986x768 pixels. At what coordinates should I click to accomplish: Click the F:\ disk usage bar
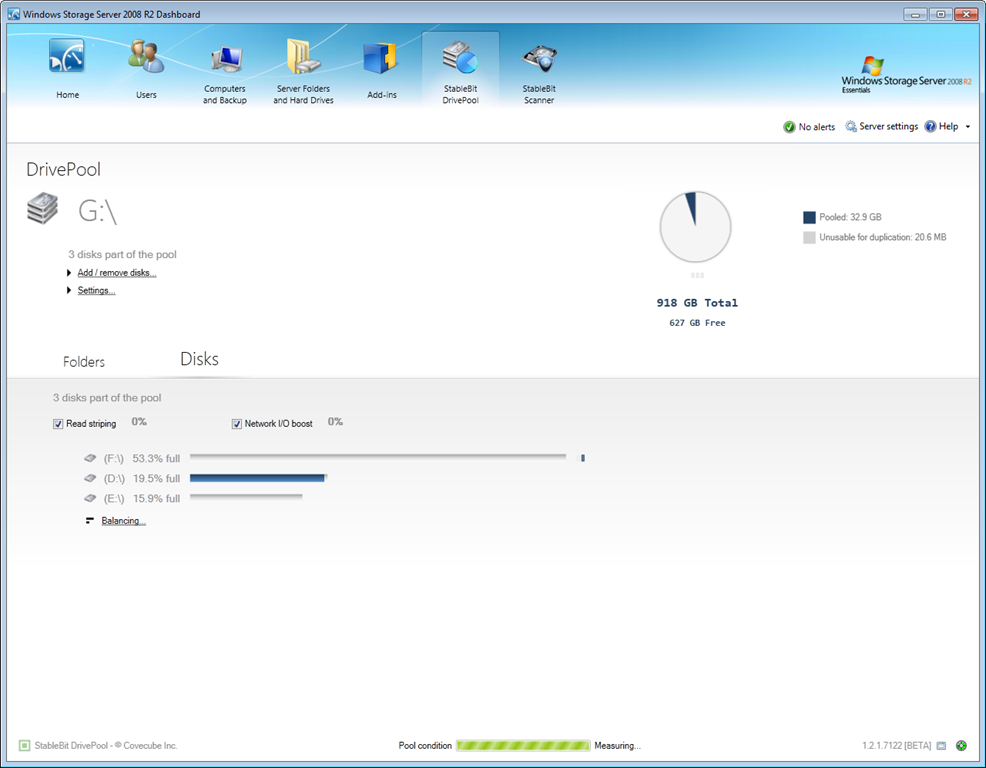click(x=378, y=457)
